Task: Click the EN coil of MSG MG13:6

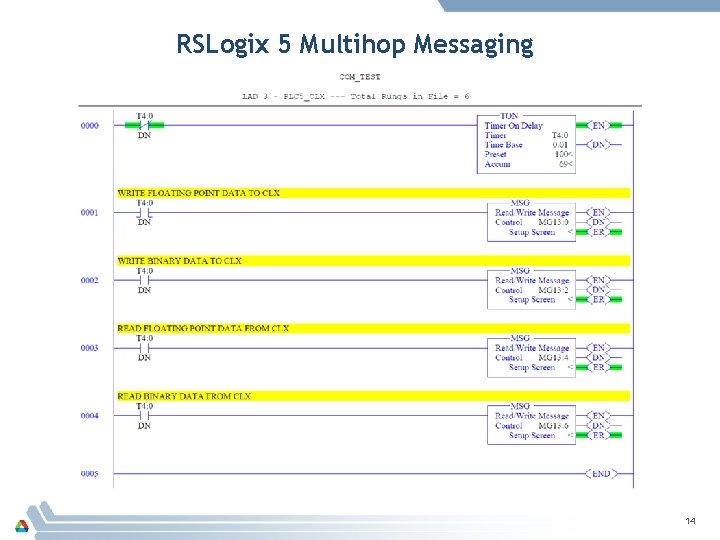Action: (599, 416)
